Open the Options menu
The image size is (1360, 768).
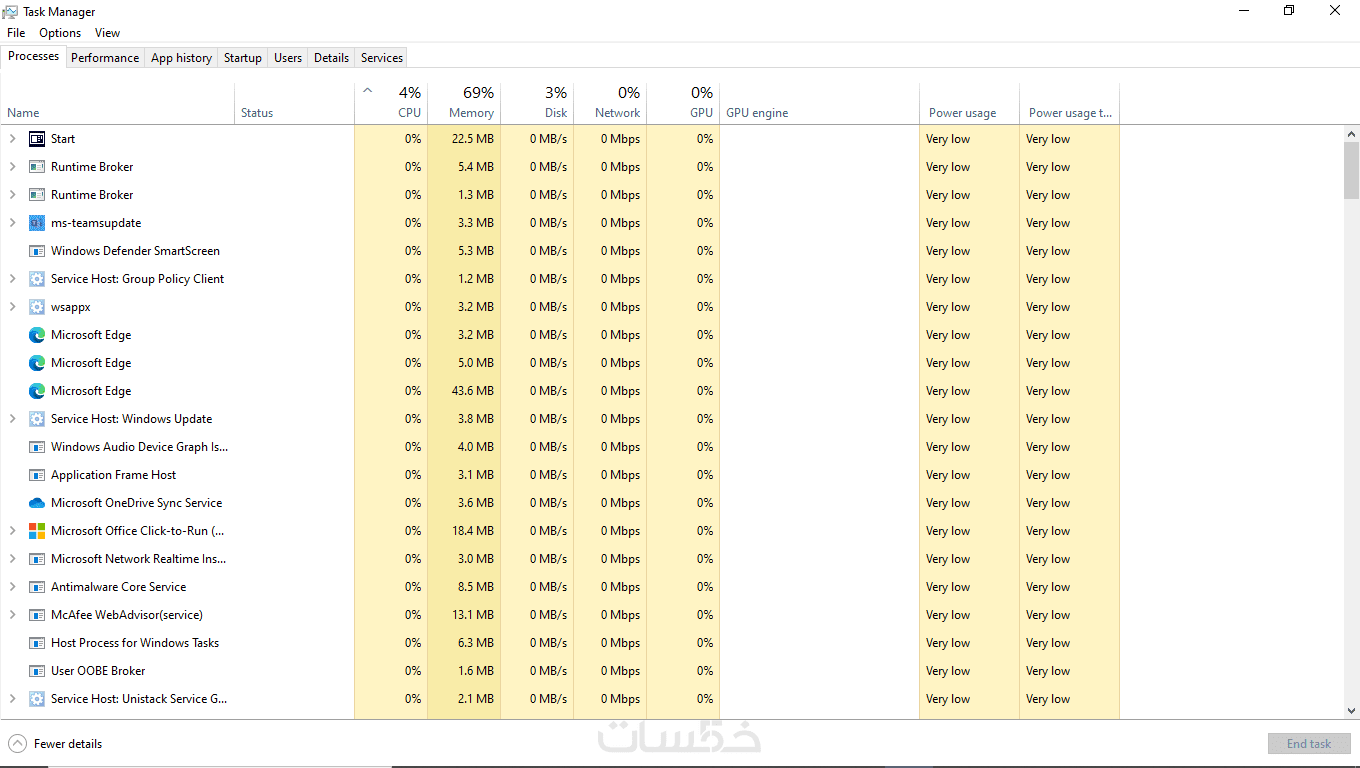coord(60,33)
